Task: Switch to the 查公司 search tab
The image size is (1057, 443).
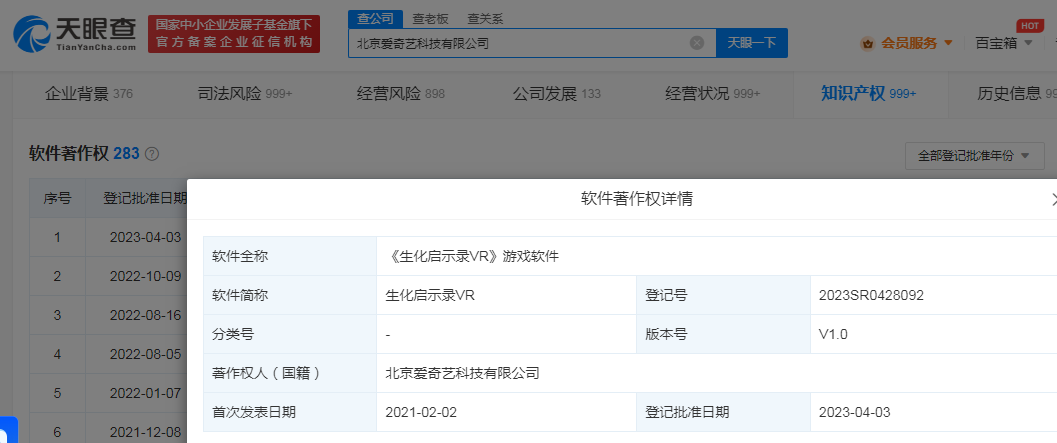Action: point(375,19)
